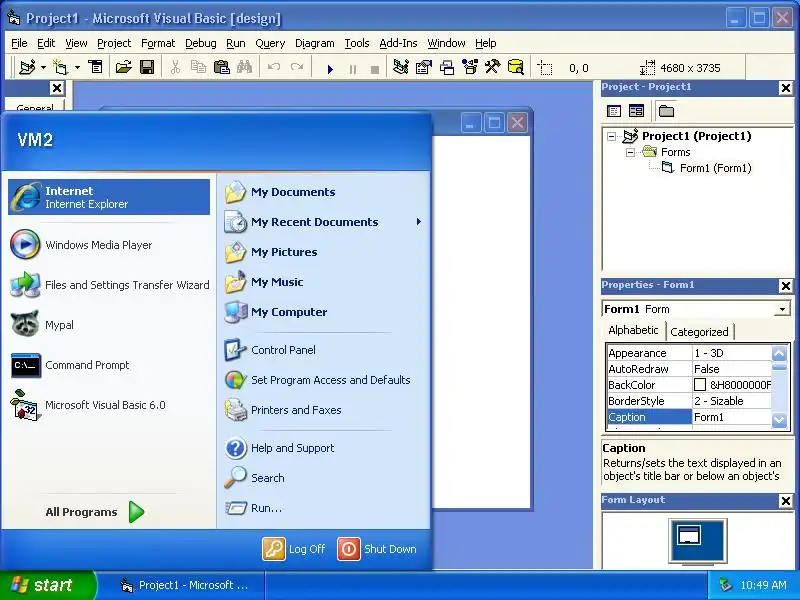Open the Menu Editor toolbar icon
This screenshot has width=800, height=600.
pos(95,67)
